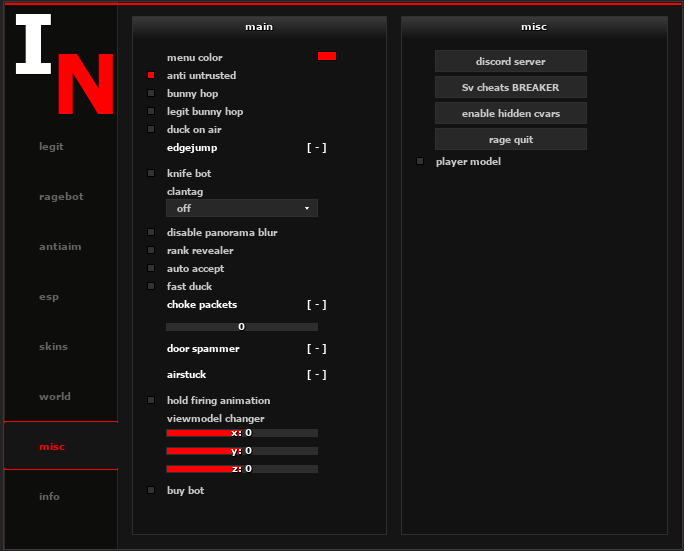
Task: Select the misc sidebar tab
Action: click(61, 446)
